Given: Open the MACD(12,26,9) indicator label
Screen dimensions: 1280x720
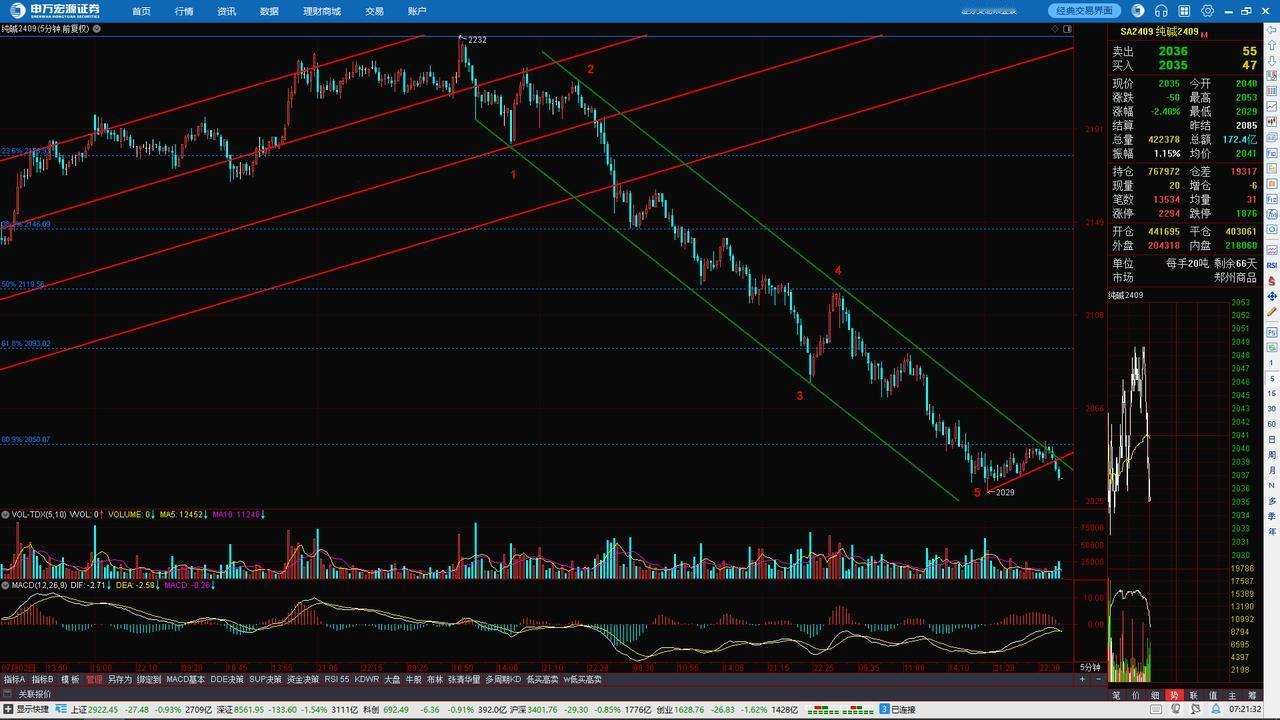Looking at the screenshot, I should point(40,585).
